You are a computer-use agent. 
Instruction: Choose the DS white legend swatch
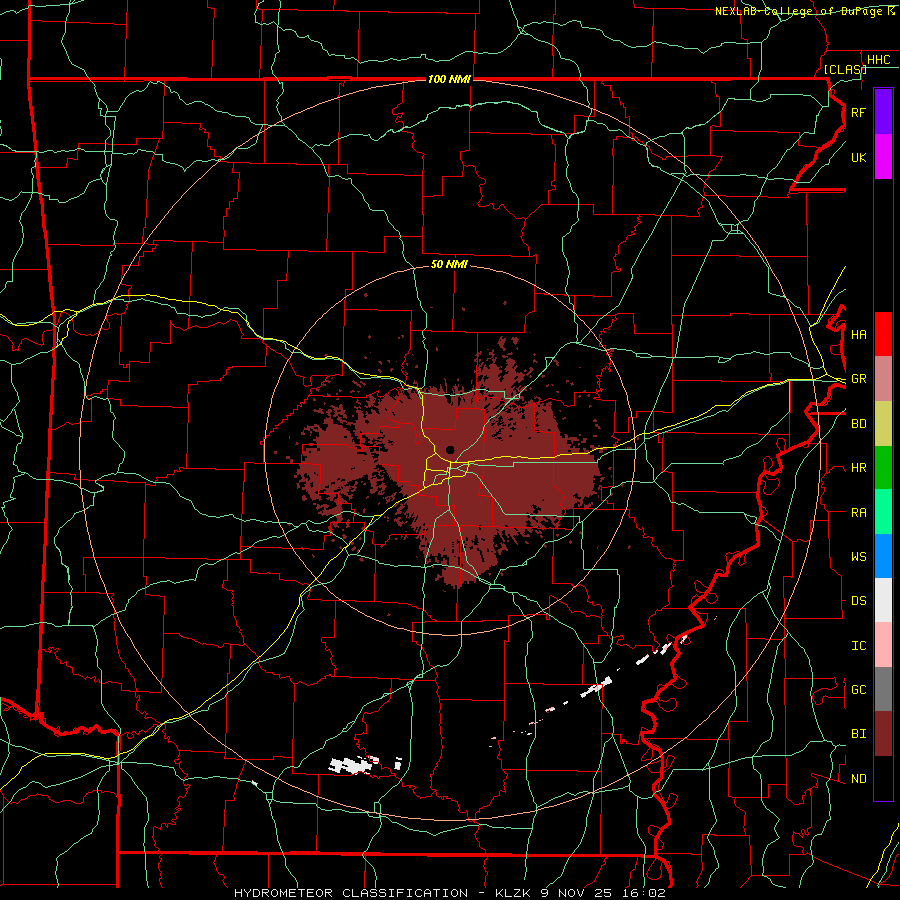(x=883, y=600)
